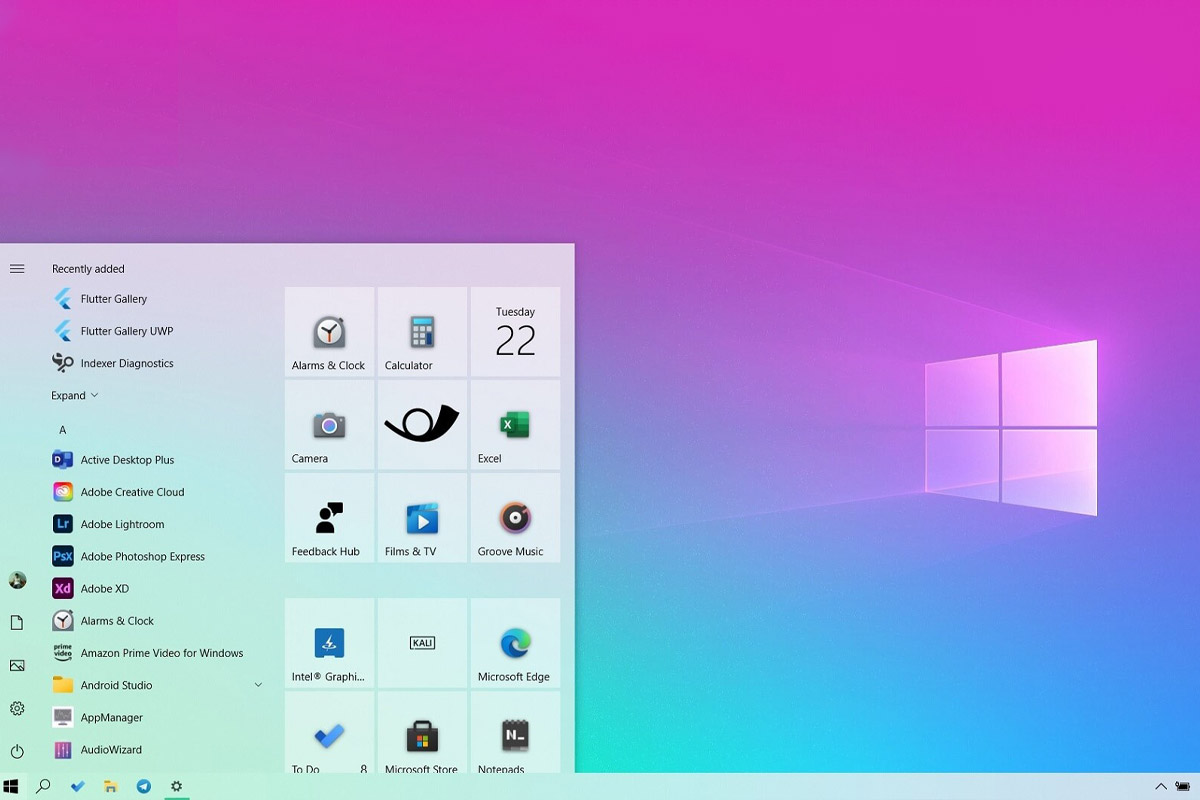Open Search from the taskbar
This screenshot has height=800, width=1200.
point(43,786)
